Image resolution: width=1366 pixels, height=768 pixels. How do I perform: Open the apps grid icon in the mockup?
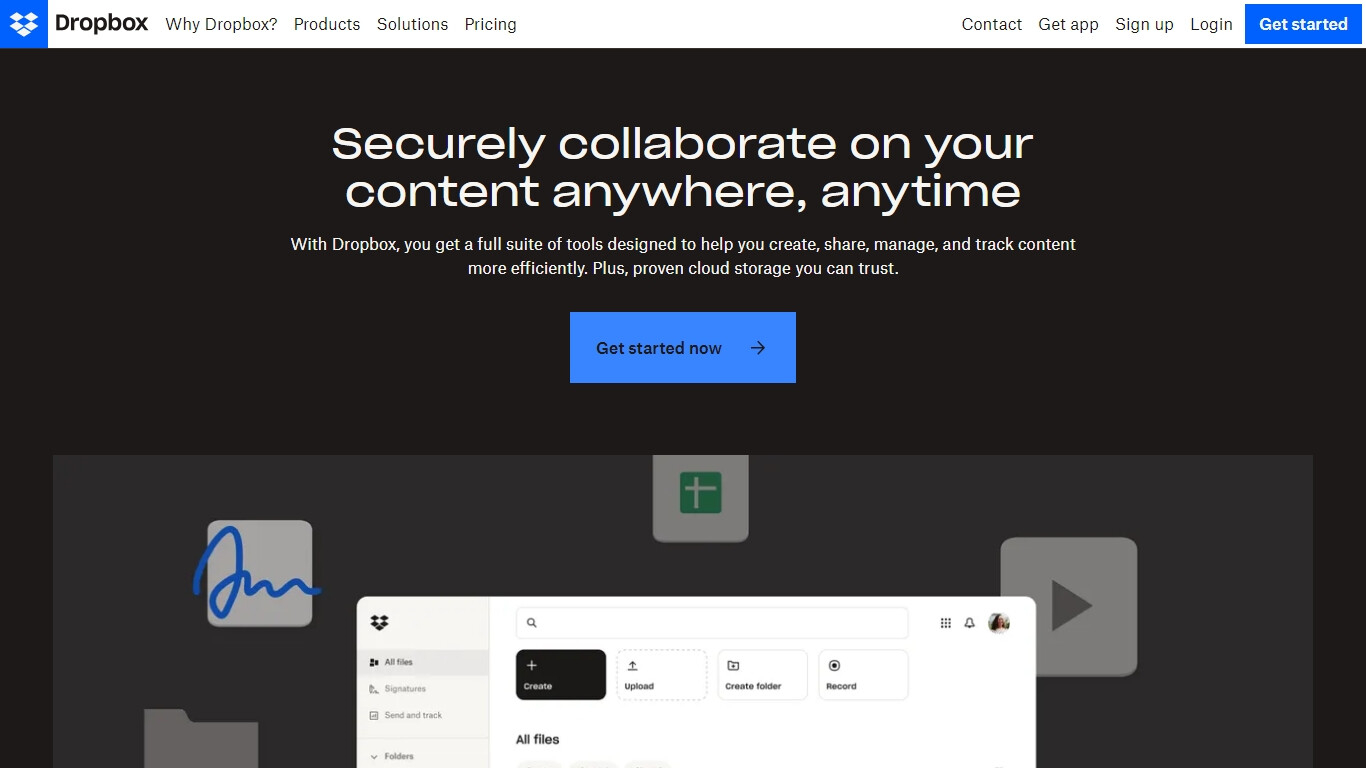tap(946, 623)
